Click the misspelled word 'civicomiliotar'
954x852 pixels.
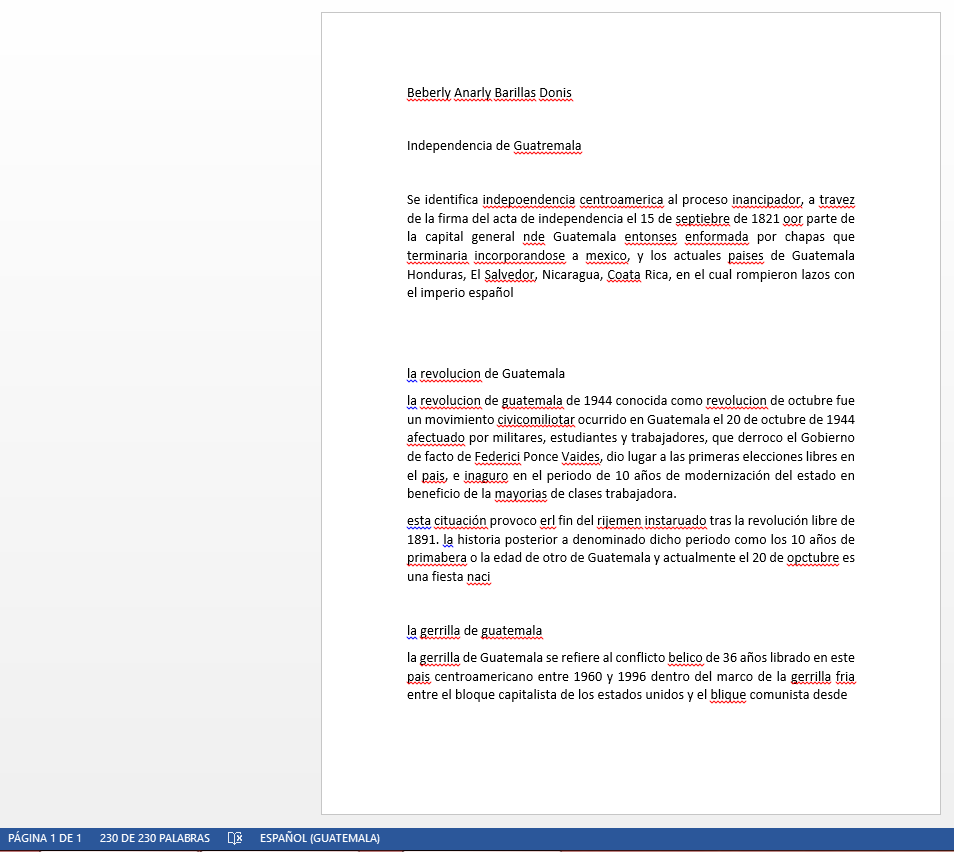tap(536, 419)
